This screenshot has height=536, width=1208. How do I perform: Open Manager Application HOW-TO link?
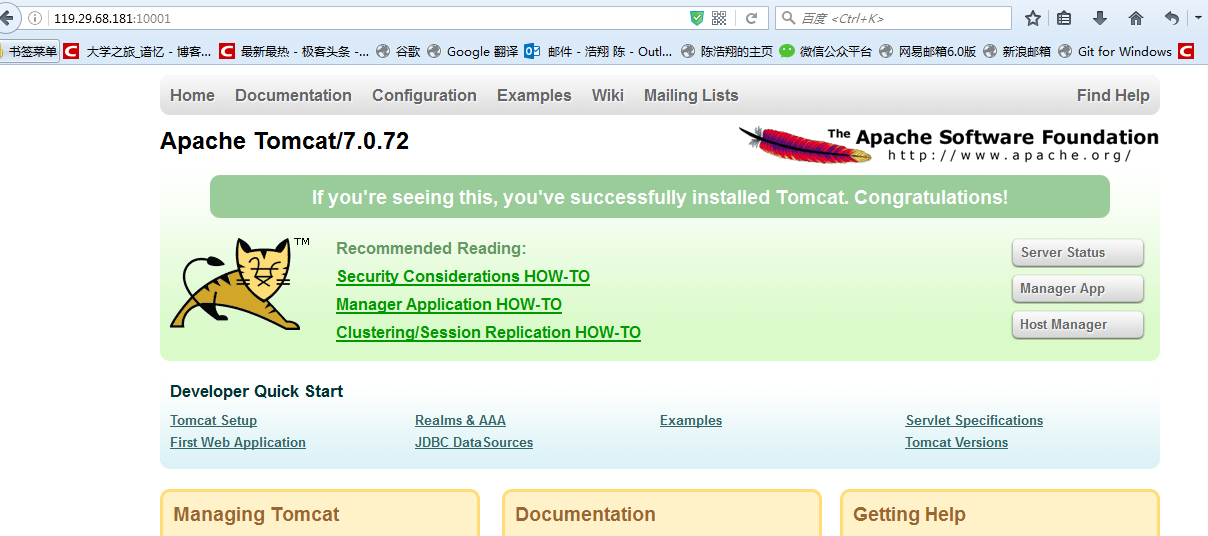(449, 304)
